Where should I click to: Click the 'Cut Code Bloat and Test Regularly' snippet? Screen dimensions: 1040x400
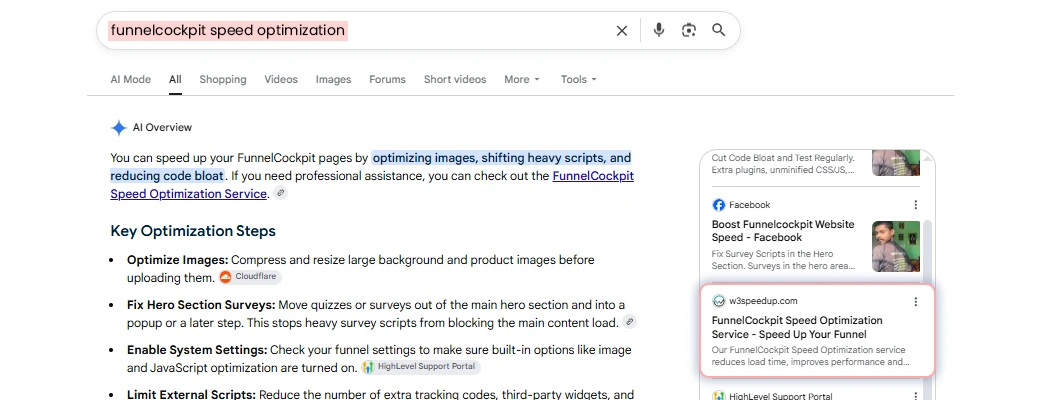click(x=783, y=164)
